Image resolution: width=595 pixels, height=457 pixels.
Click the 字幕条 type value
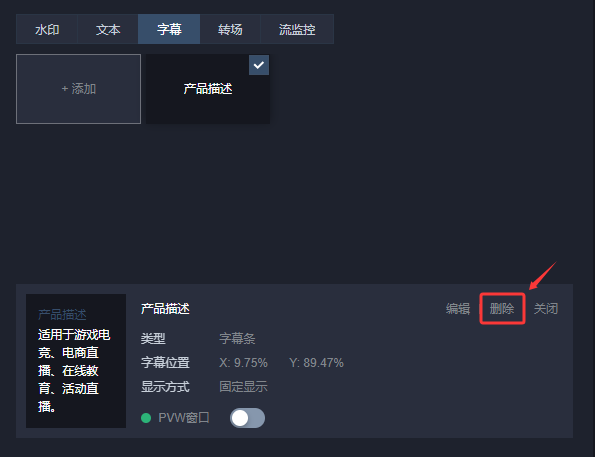pyautogui.click(x=237, y=338)
